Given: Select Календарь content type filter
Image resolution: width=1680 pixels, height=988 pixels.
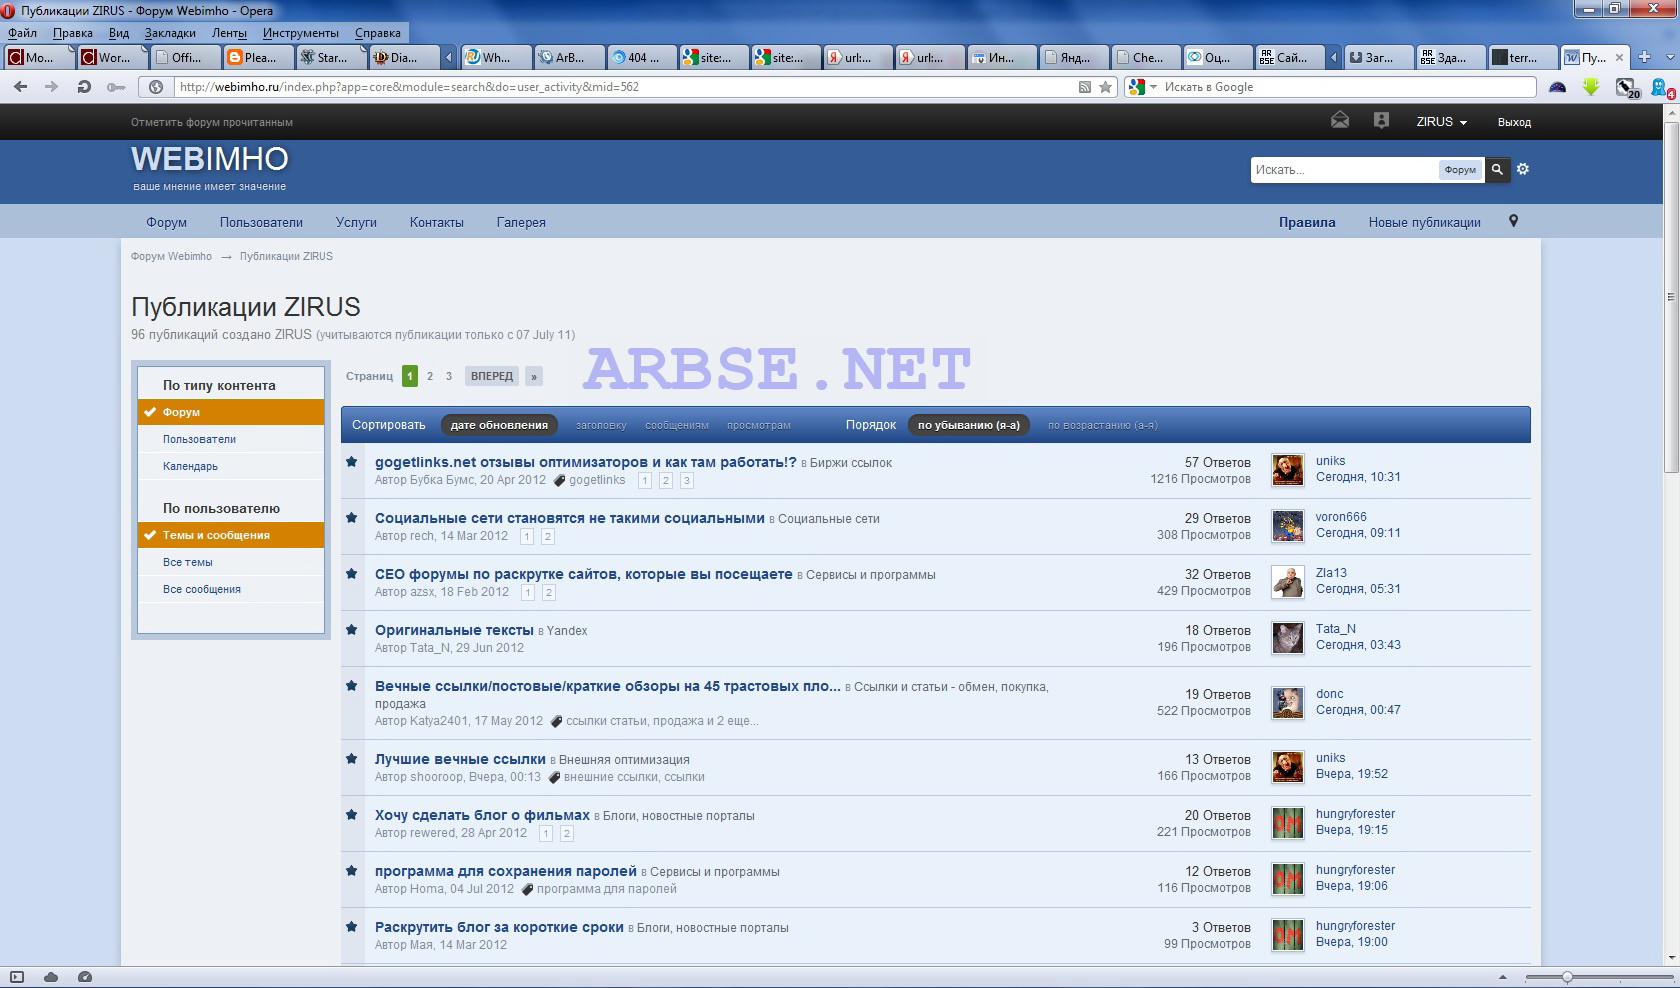Looking at the screenshot, I should [x=231, y=466].
